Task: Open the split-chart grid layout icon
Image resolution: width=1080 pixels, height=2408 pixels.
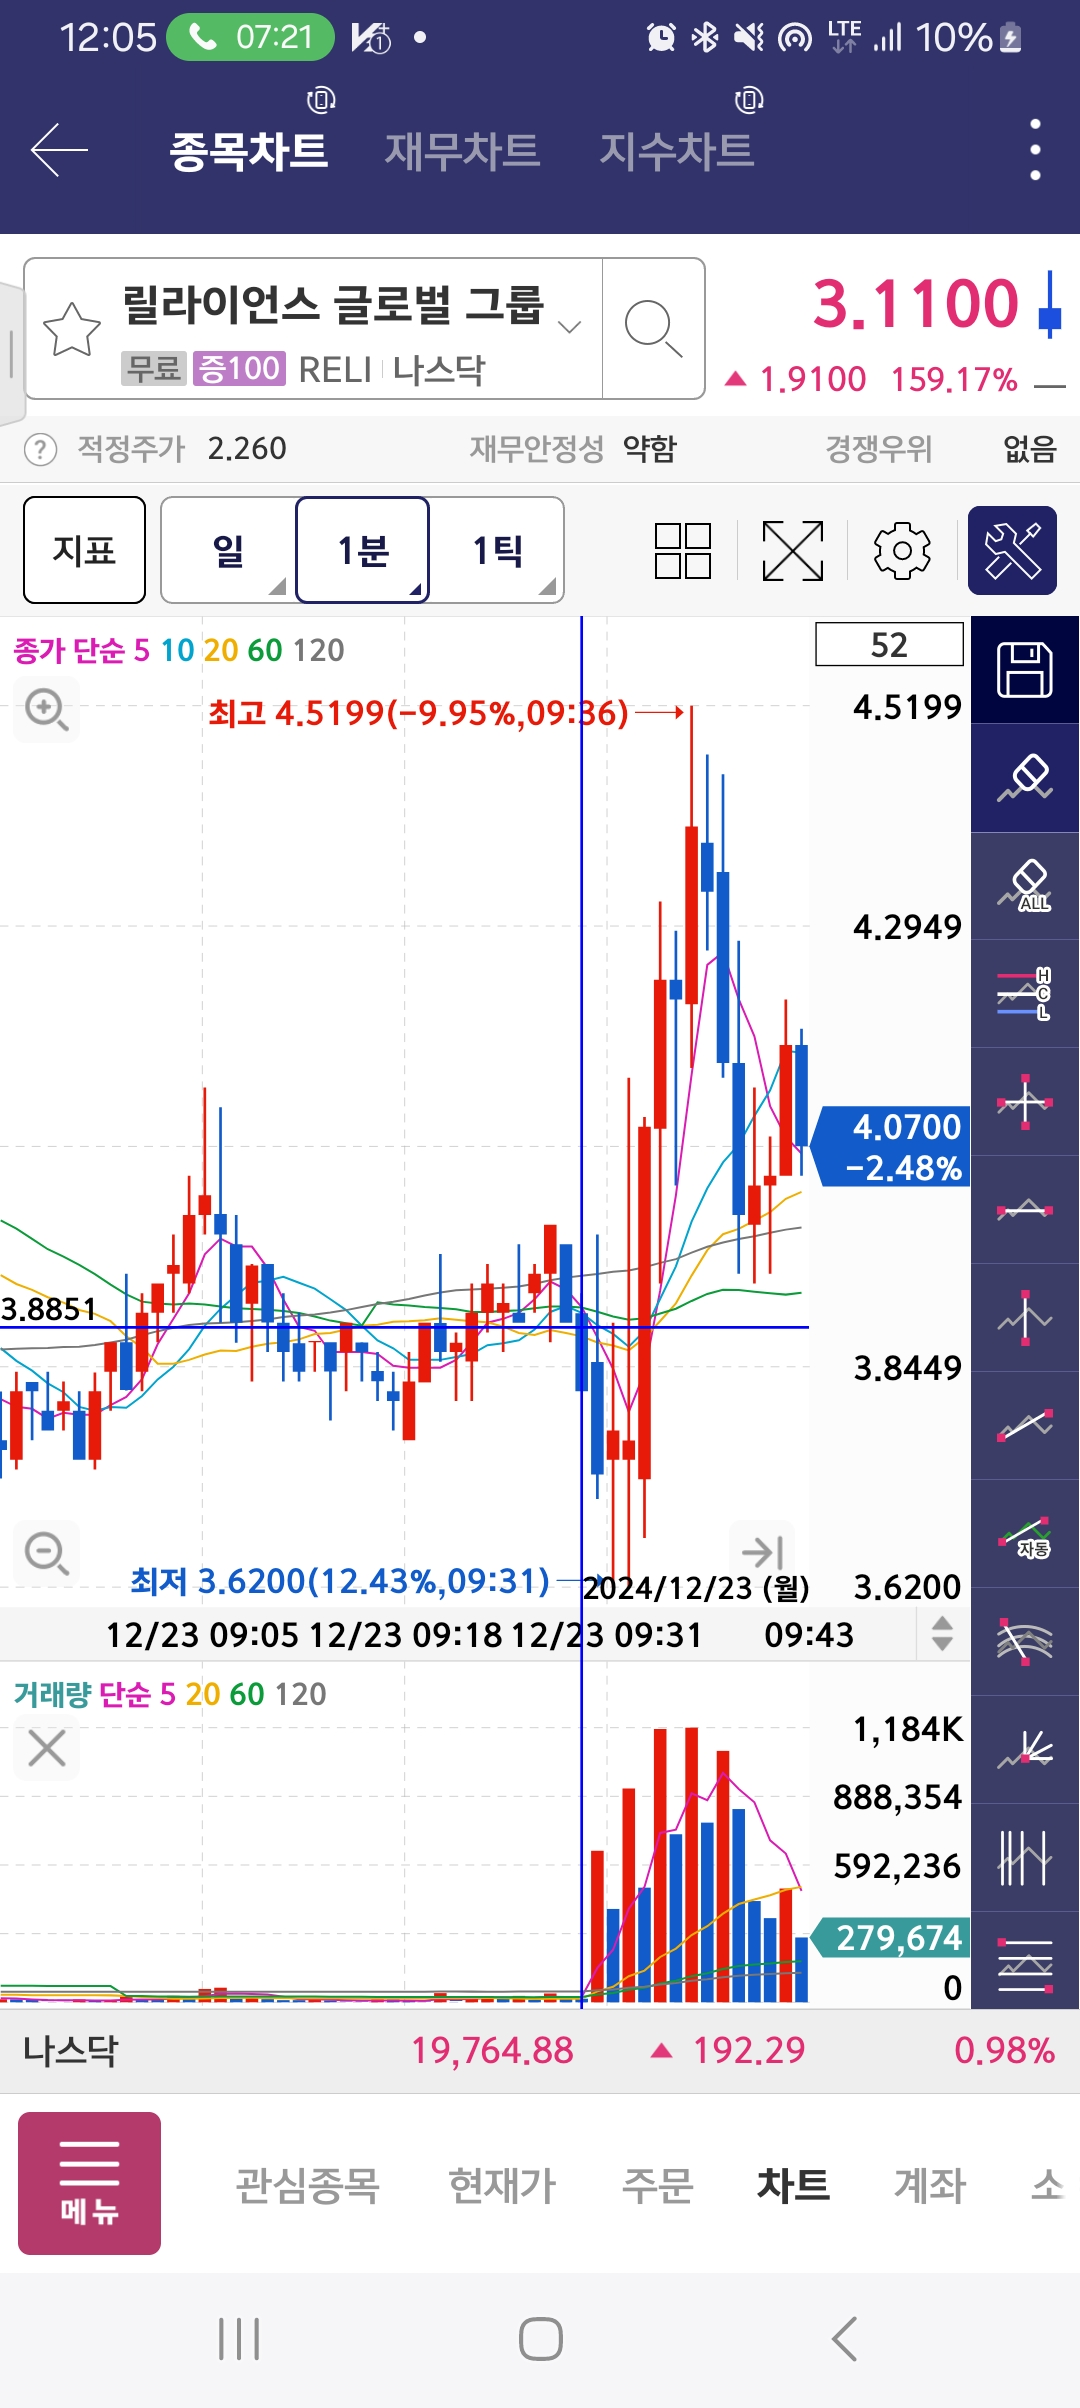Action: (683, 550)
